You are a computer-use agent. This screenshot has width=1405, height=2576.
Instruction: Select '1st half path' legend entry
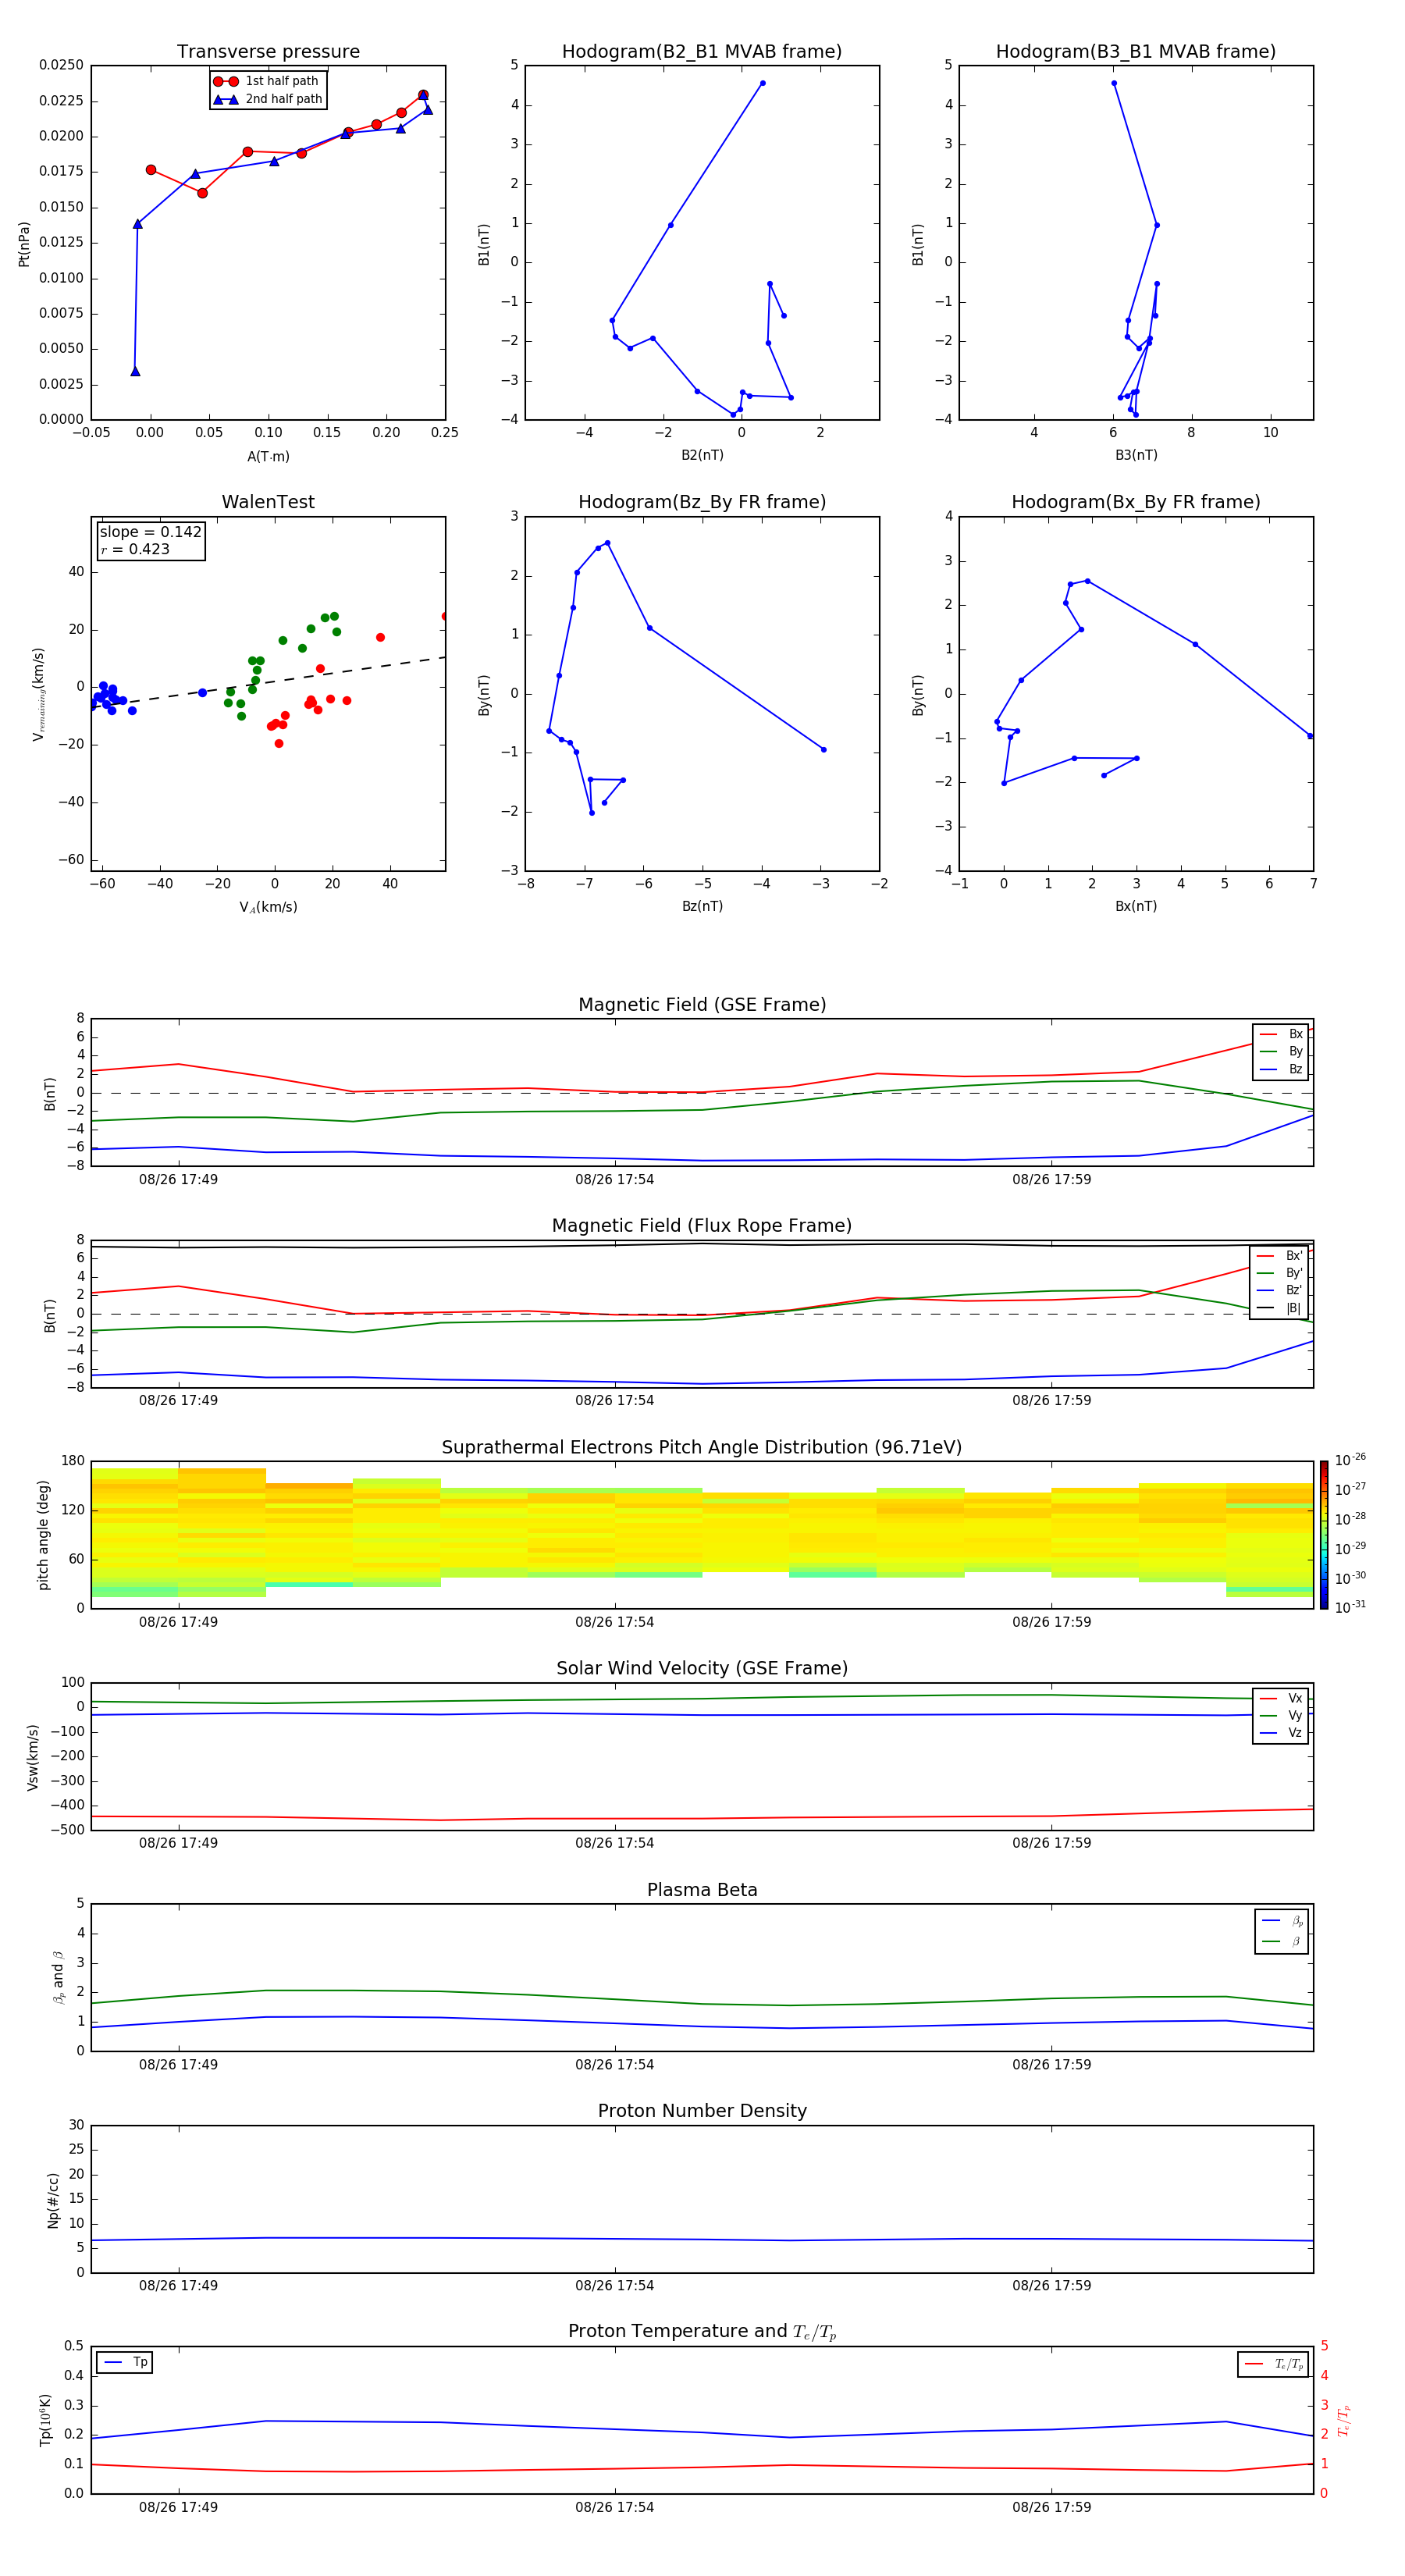(x=267, y=81)
